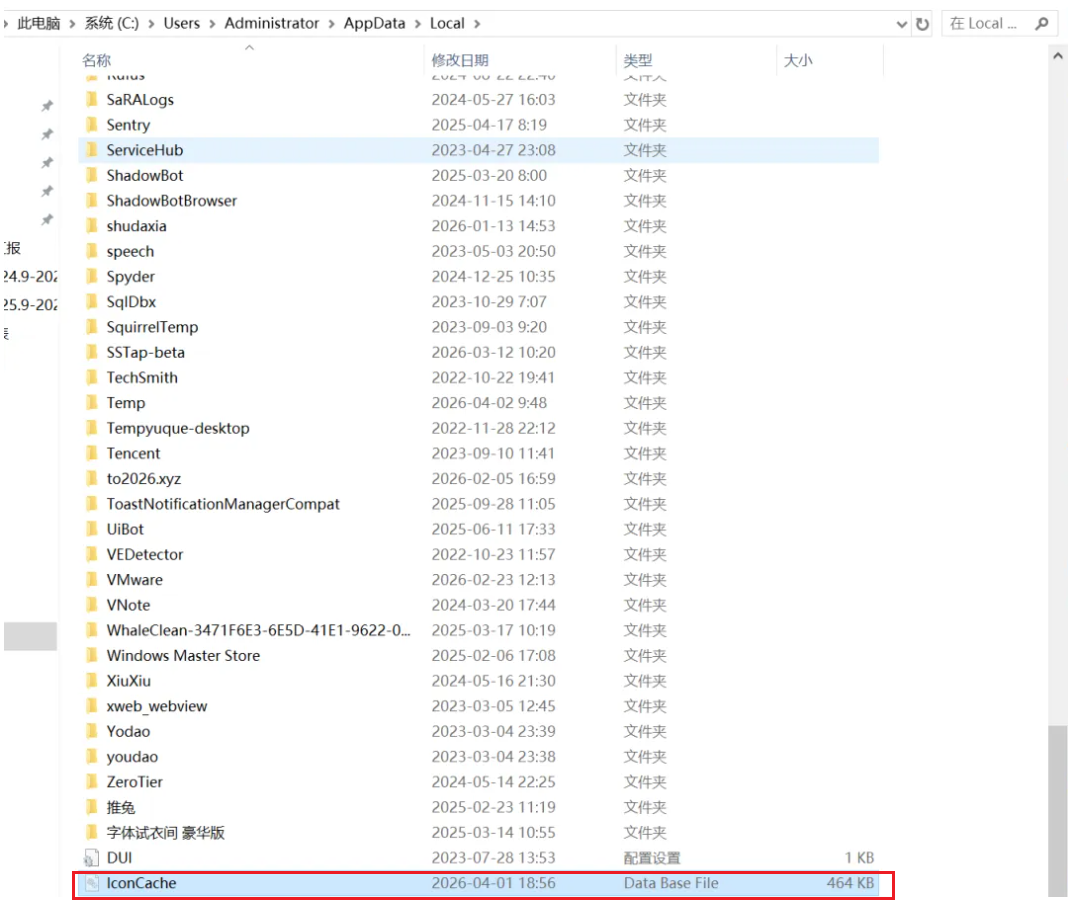Click Users in the breadcrumb path
Screen dimensions: 1068x901
coord(181,23)
